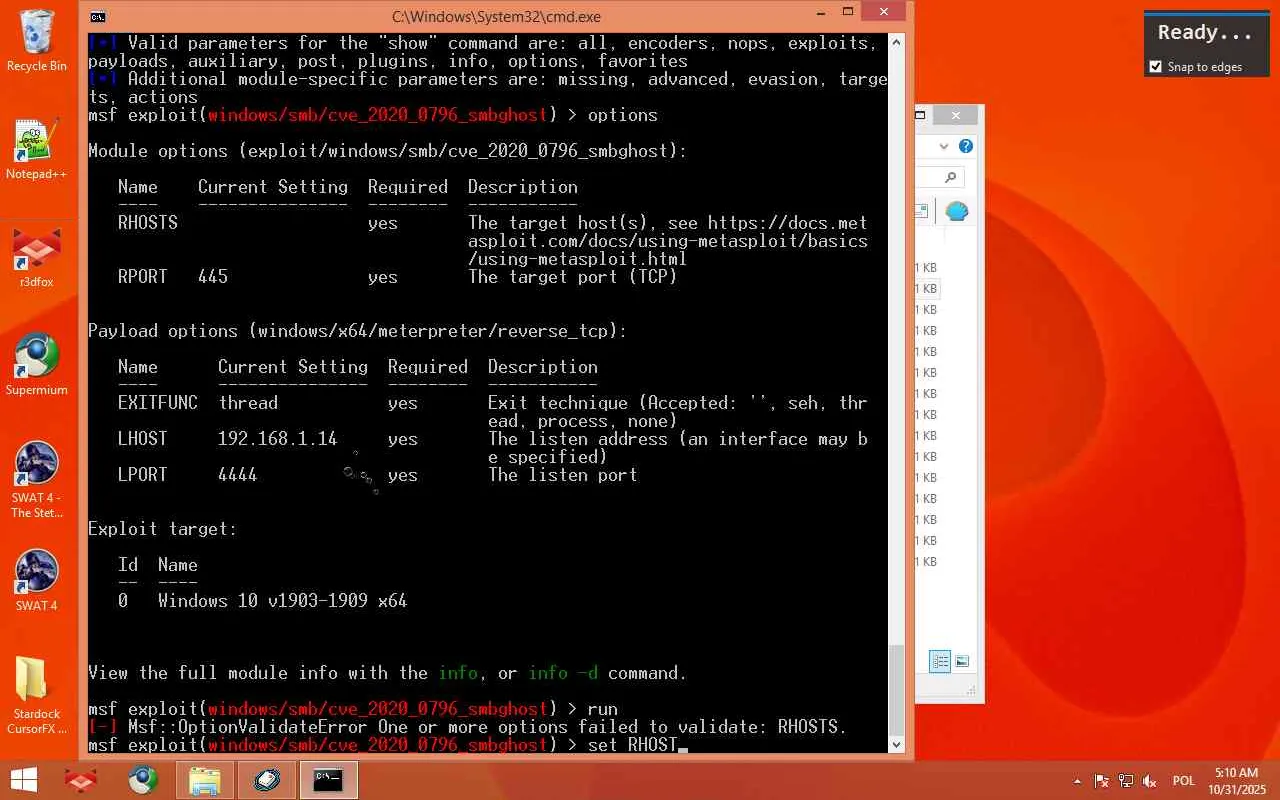Open the cmd.exe window system menu icon
The height and width of the screenshot is (800, 1280).
[x=97, y=16]
